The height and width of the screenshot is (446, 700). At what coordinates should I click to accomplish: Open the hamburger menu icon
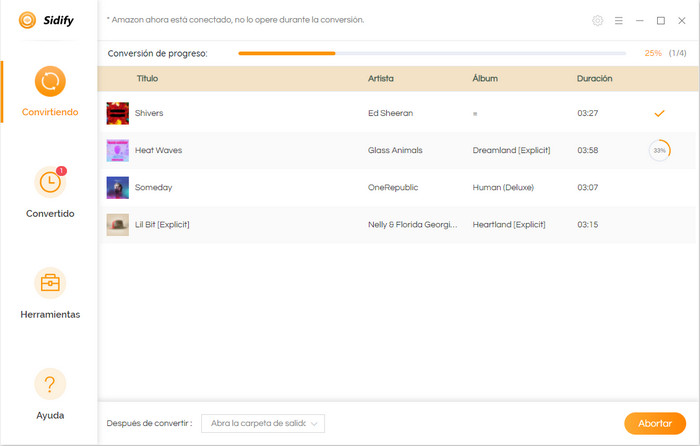coord(618,21)
